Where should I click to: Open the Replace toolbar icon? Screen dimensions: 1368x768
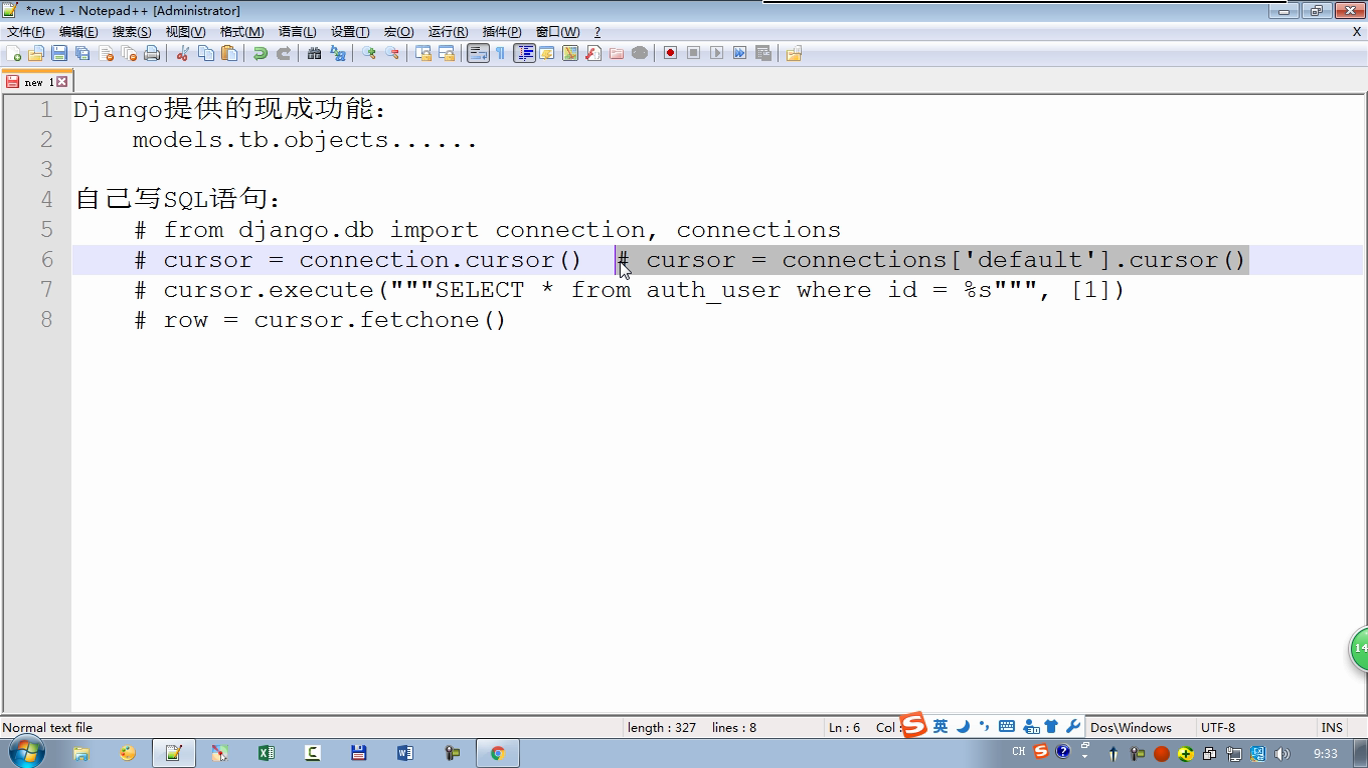(338, 53)
